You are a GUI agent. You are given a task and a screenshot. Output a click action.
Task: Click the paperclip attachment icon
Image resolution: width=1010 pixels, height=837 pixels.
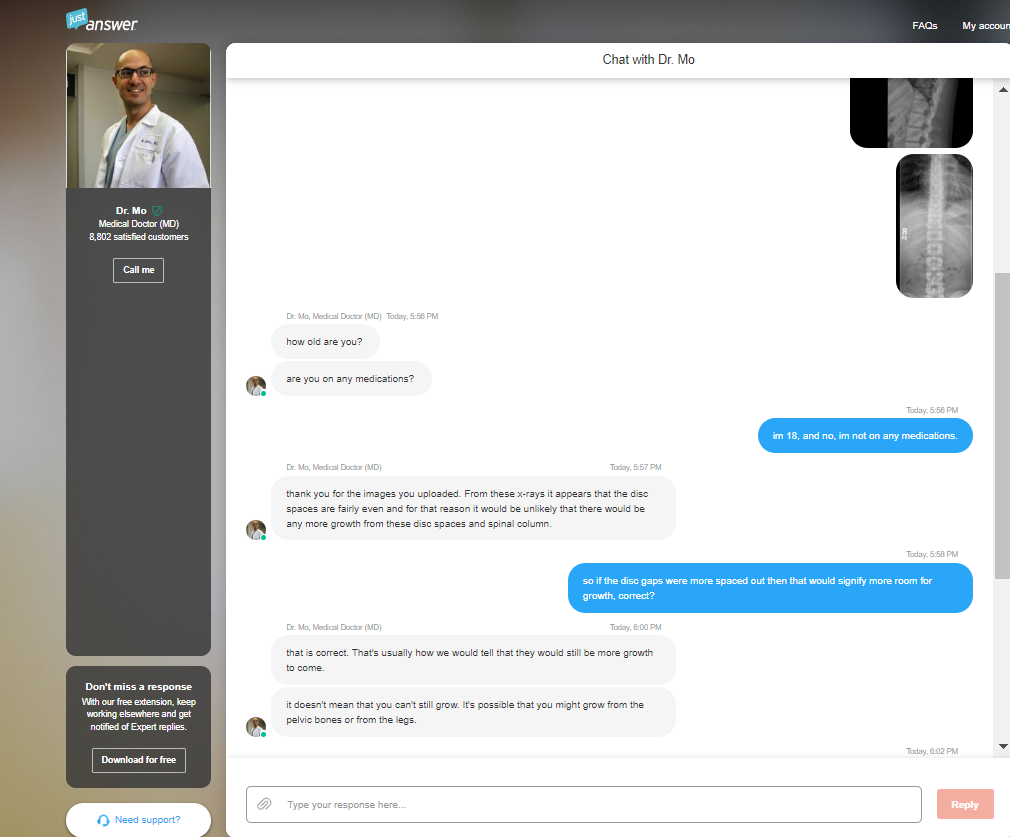click(x=264, y=804)
